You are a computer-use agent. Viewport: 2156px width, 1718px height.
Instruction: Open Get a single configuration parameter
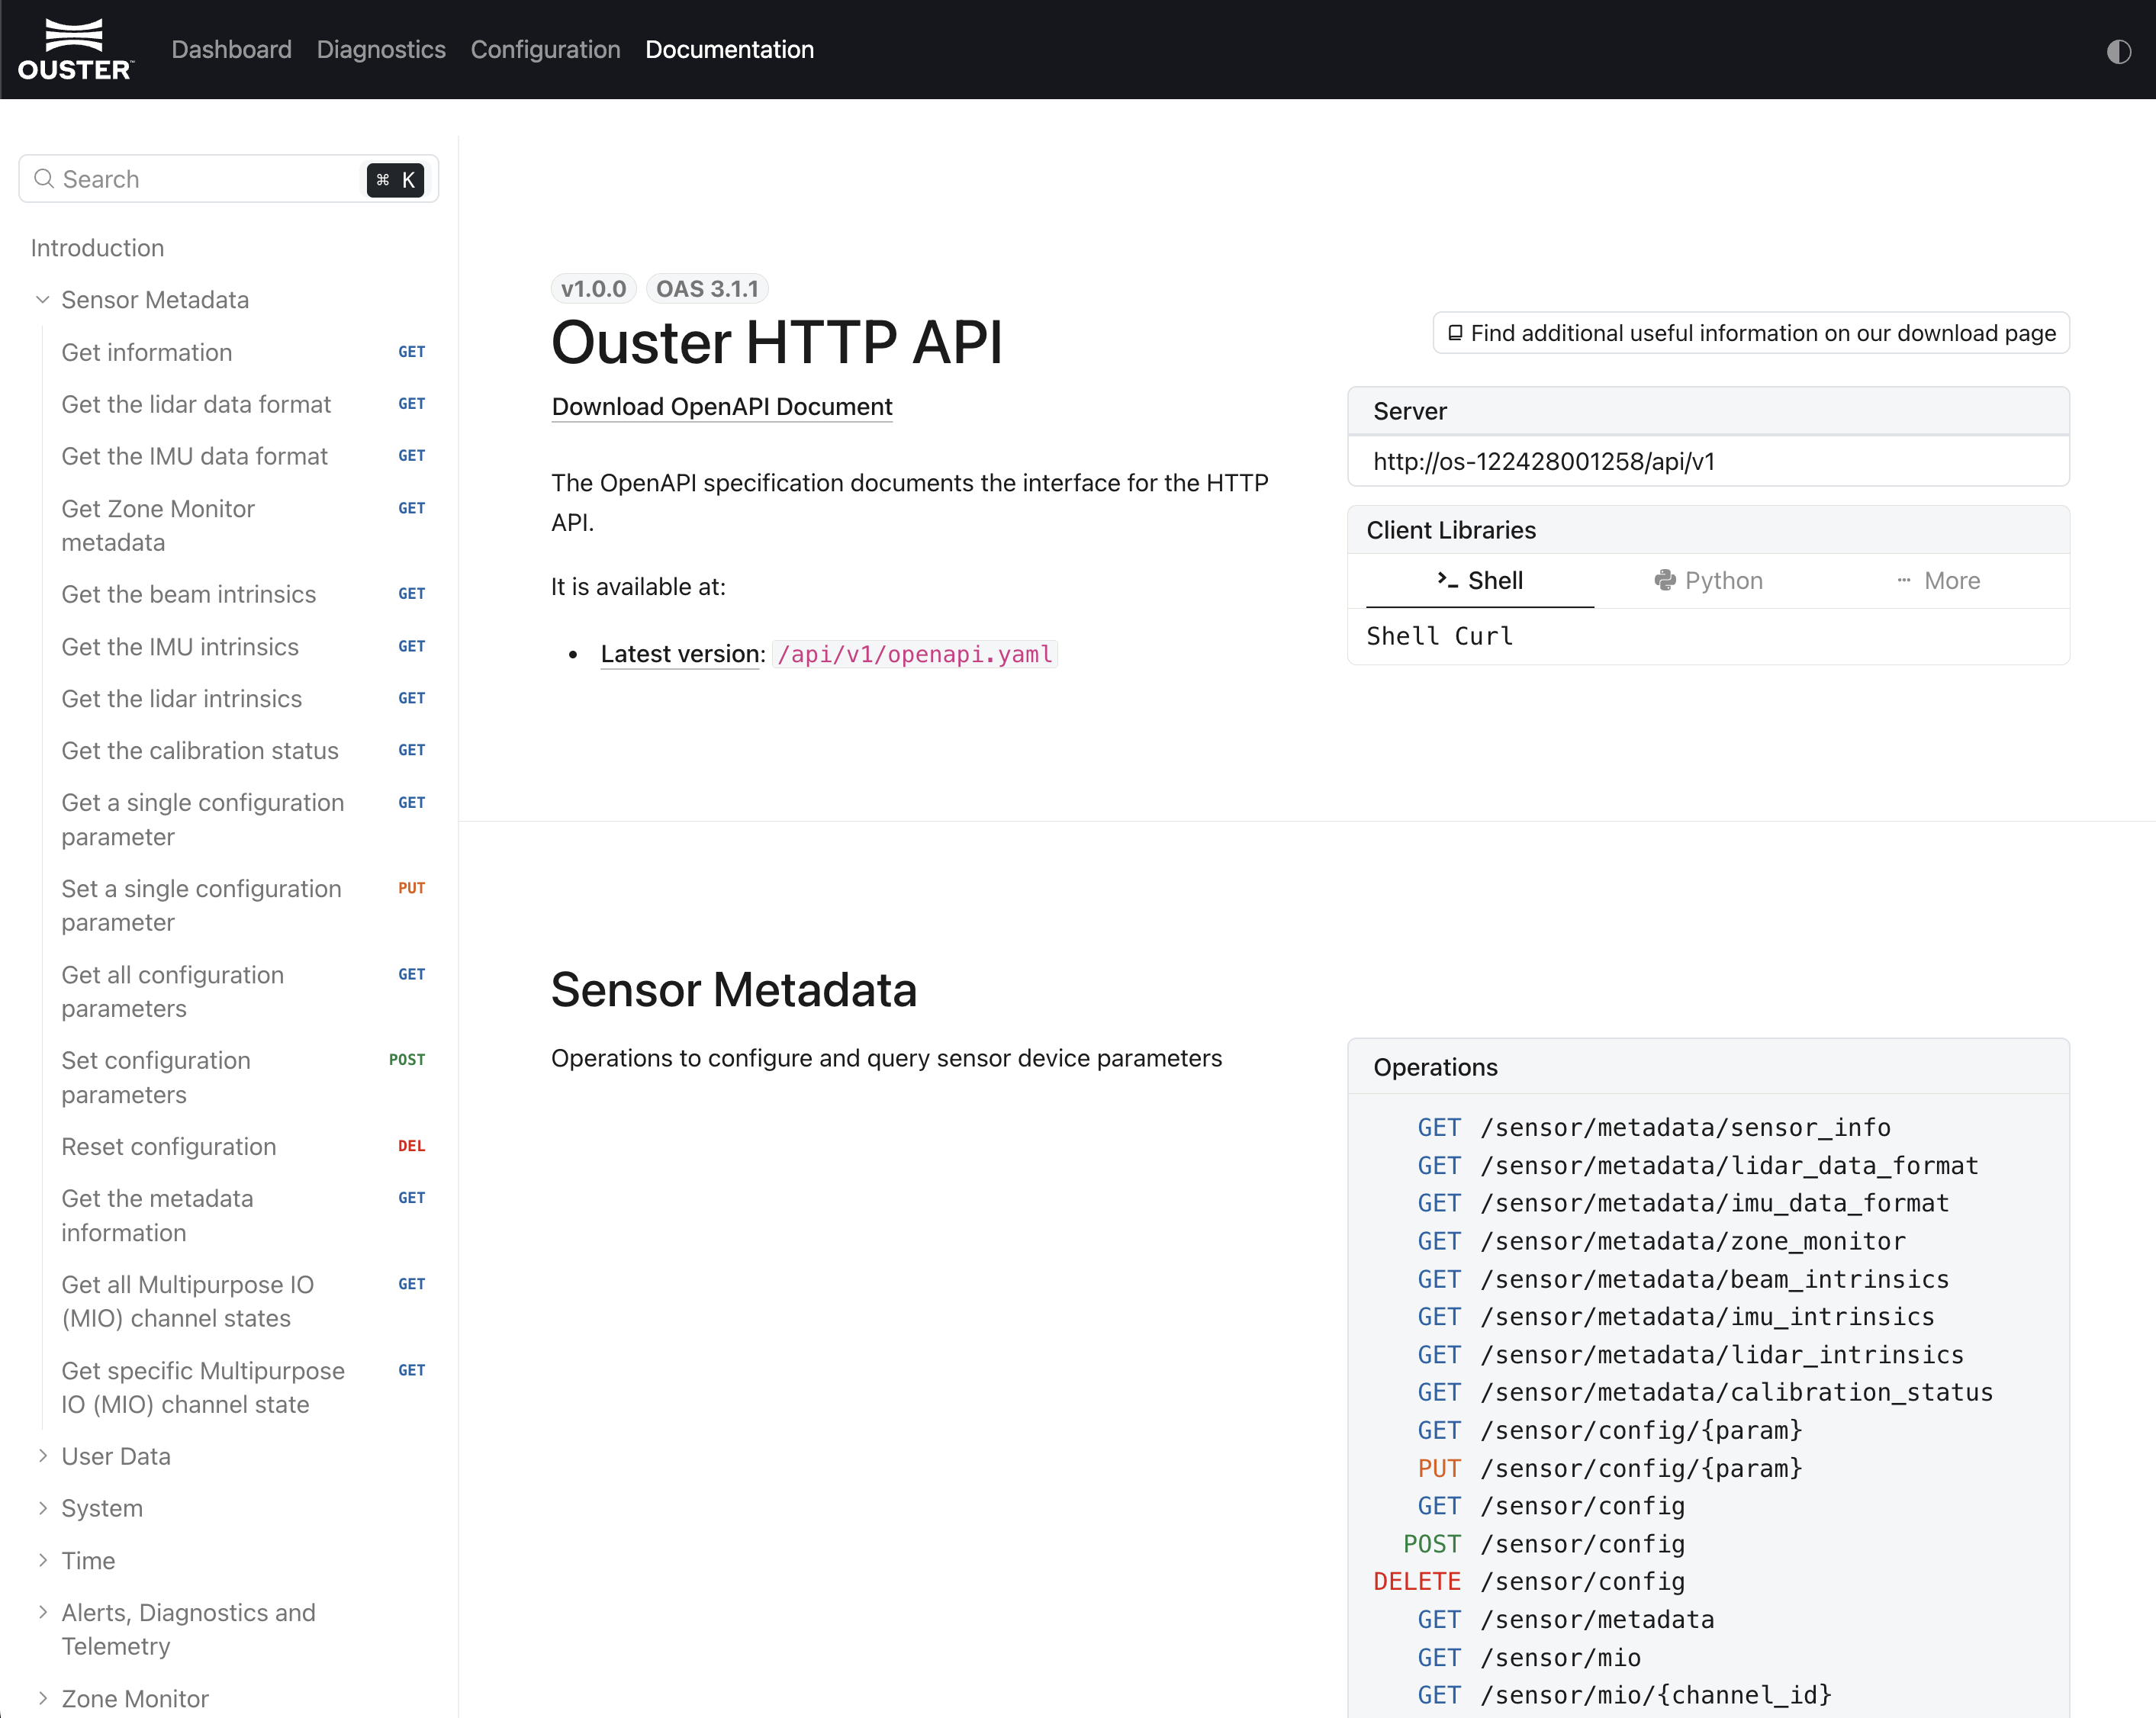[x=243, y=820]
